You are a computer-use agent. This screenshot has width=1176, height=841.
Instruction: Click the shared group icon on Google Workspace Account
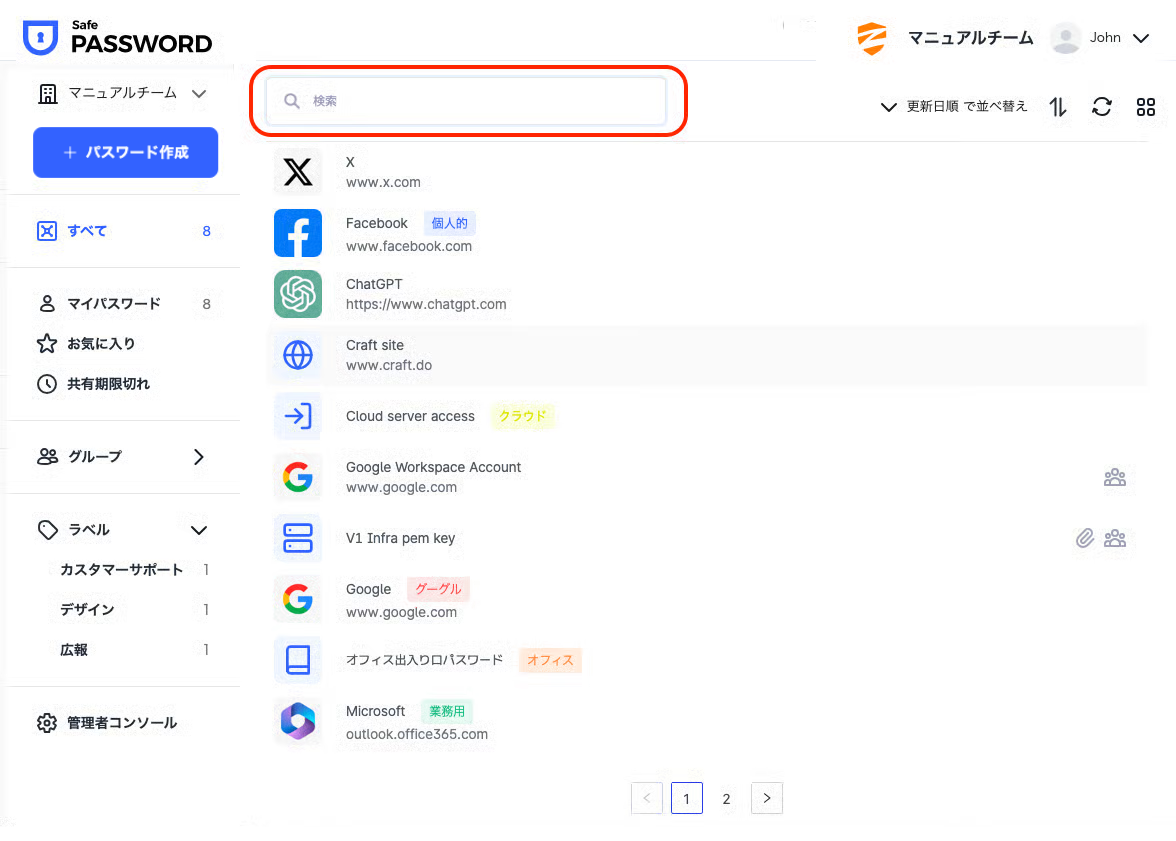tap(1115, 477)
